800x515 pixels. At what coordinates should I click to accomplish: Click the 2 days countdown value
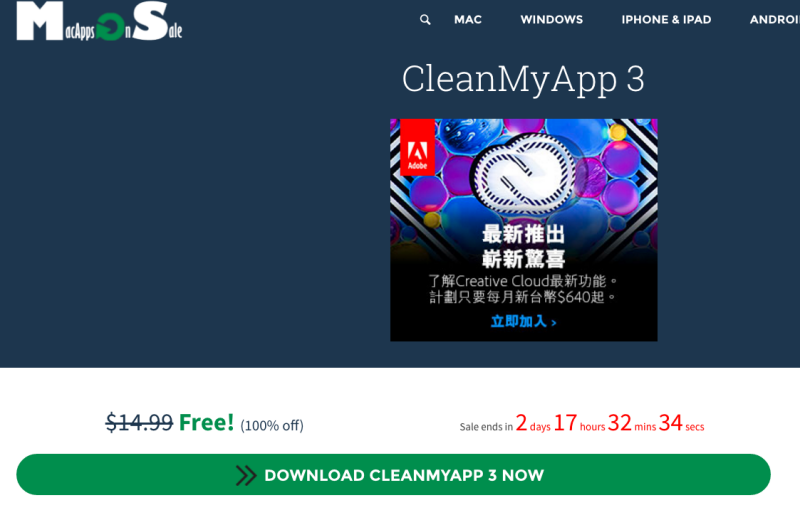click(x=533, y=423)
